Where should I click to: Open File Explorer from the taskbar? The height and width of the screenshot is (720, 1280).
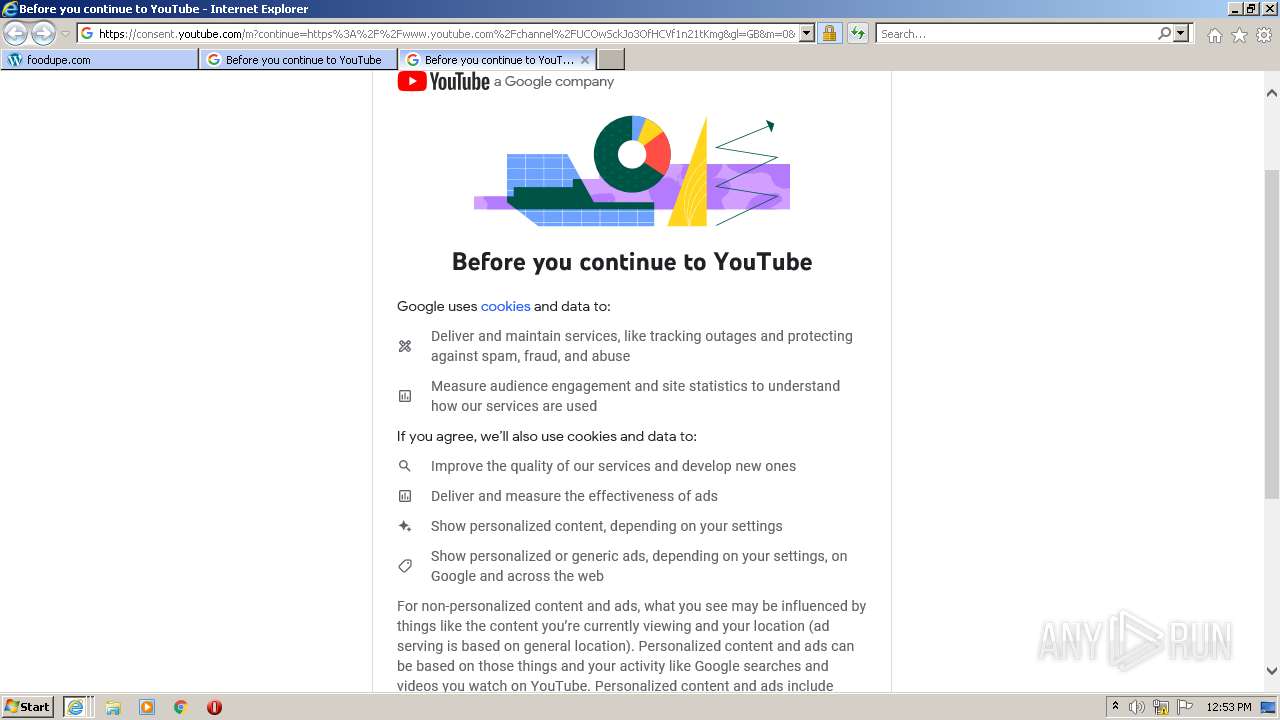click(113, 707)
